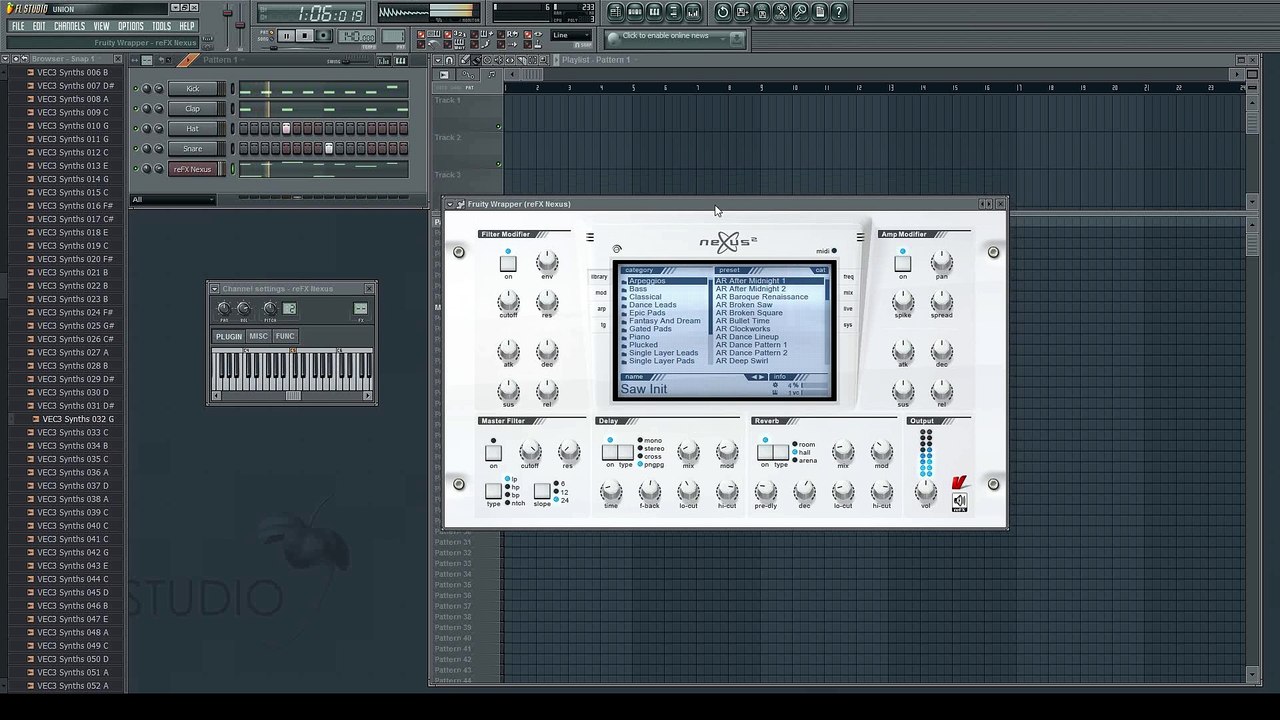Click the Reverb pre-dly knob
This screenshot has width=1280, height=720.
(x=765, y=490)
